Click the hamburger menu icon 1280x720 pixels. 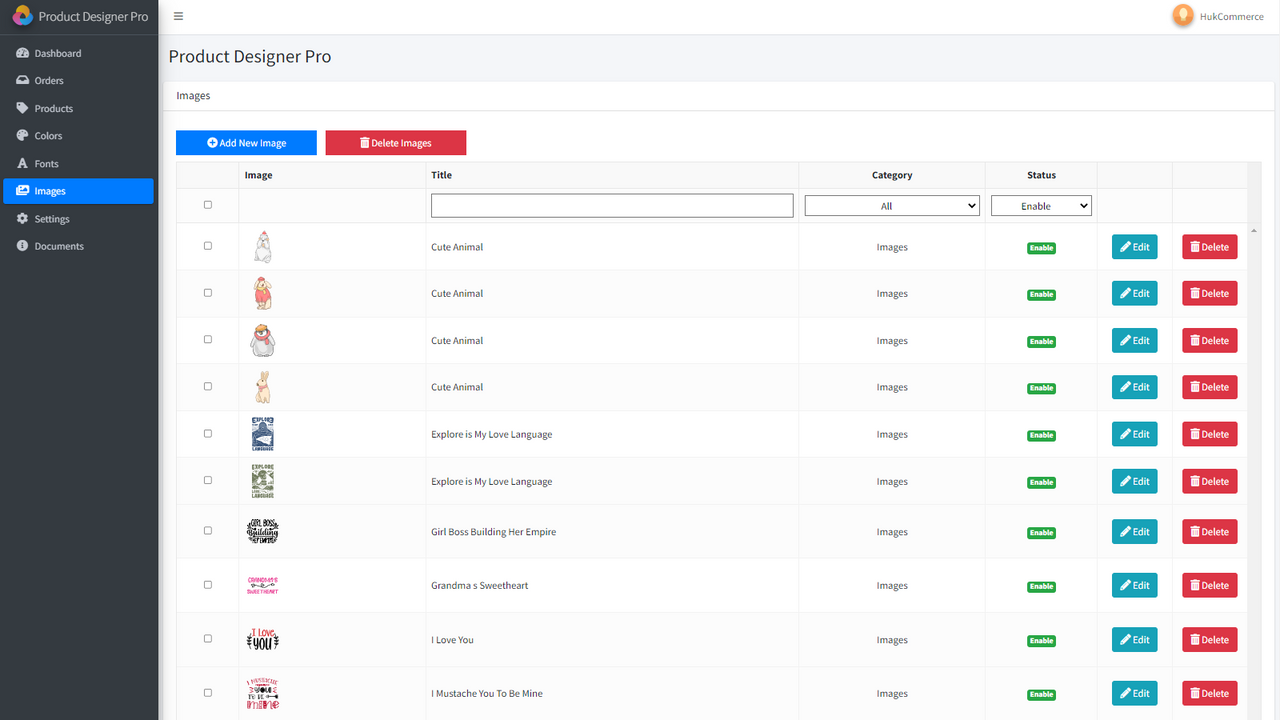(178, 16)
